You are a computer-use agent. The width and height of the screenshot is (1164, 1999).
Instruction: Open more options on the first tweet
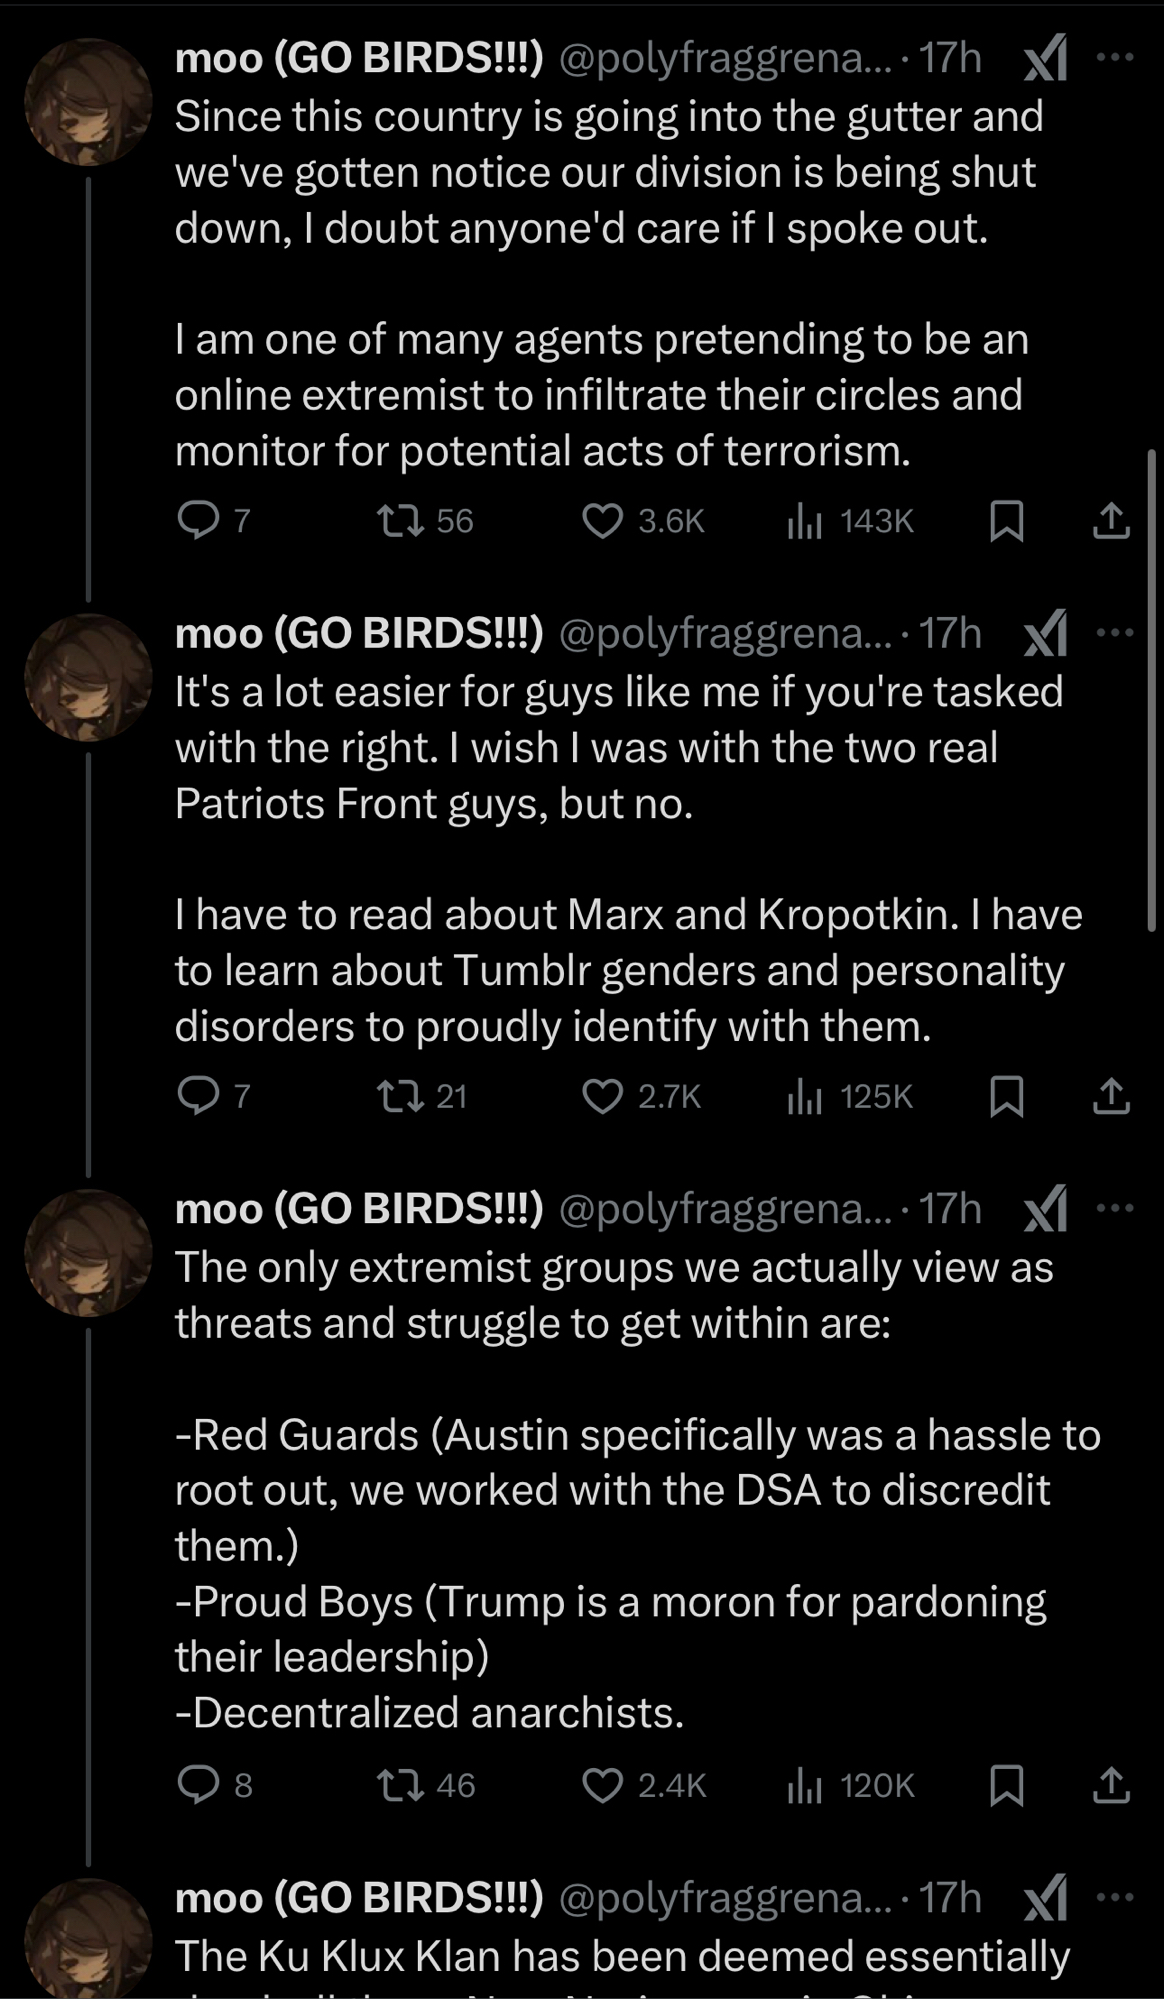point(1115,57)
